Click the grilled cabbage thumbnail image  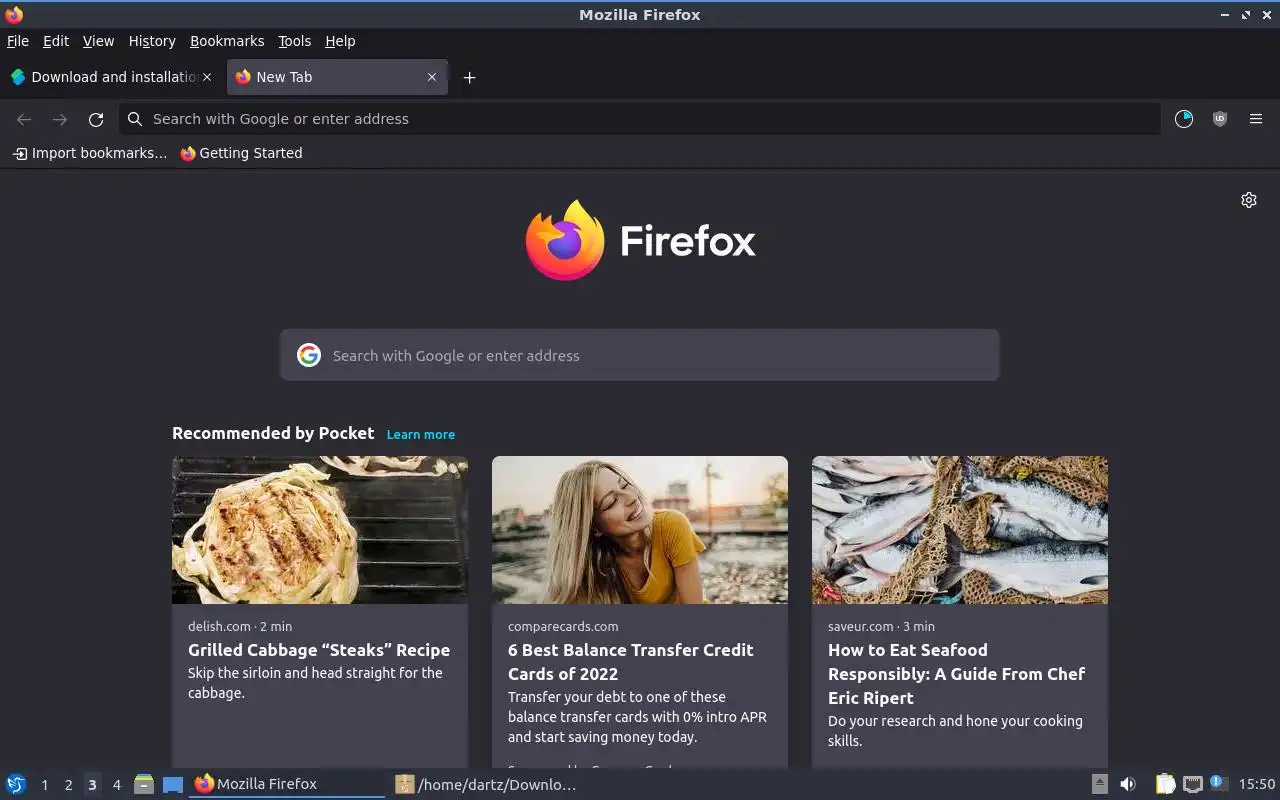pos(320,530)
